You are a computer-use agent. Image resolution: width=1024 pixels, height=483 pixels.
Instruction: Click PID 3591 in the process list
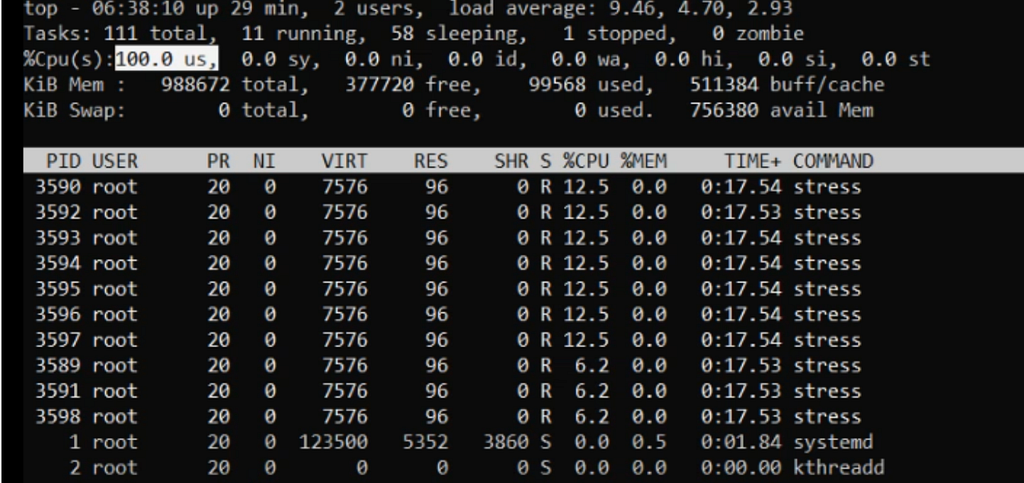pos(58,390)
